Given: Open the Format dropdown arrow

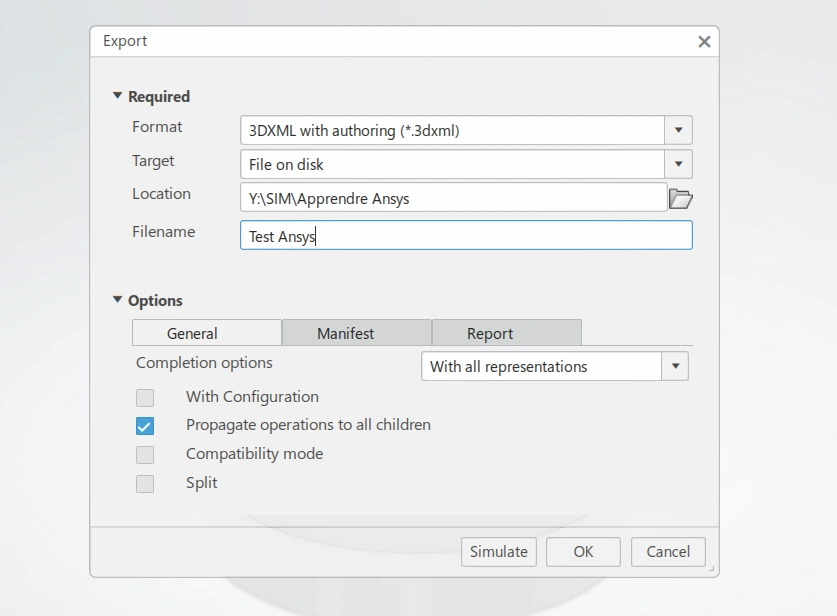Looking at the screenshot, I should pos(679,130).
